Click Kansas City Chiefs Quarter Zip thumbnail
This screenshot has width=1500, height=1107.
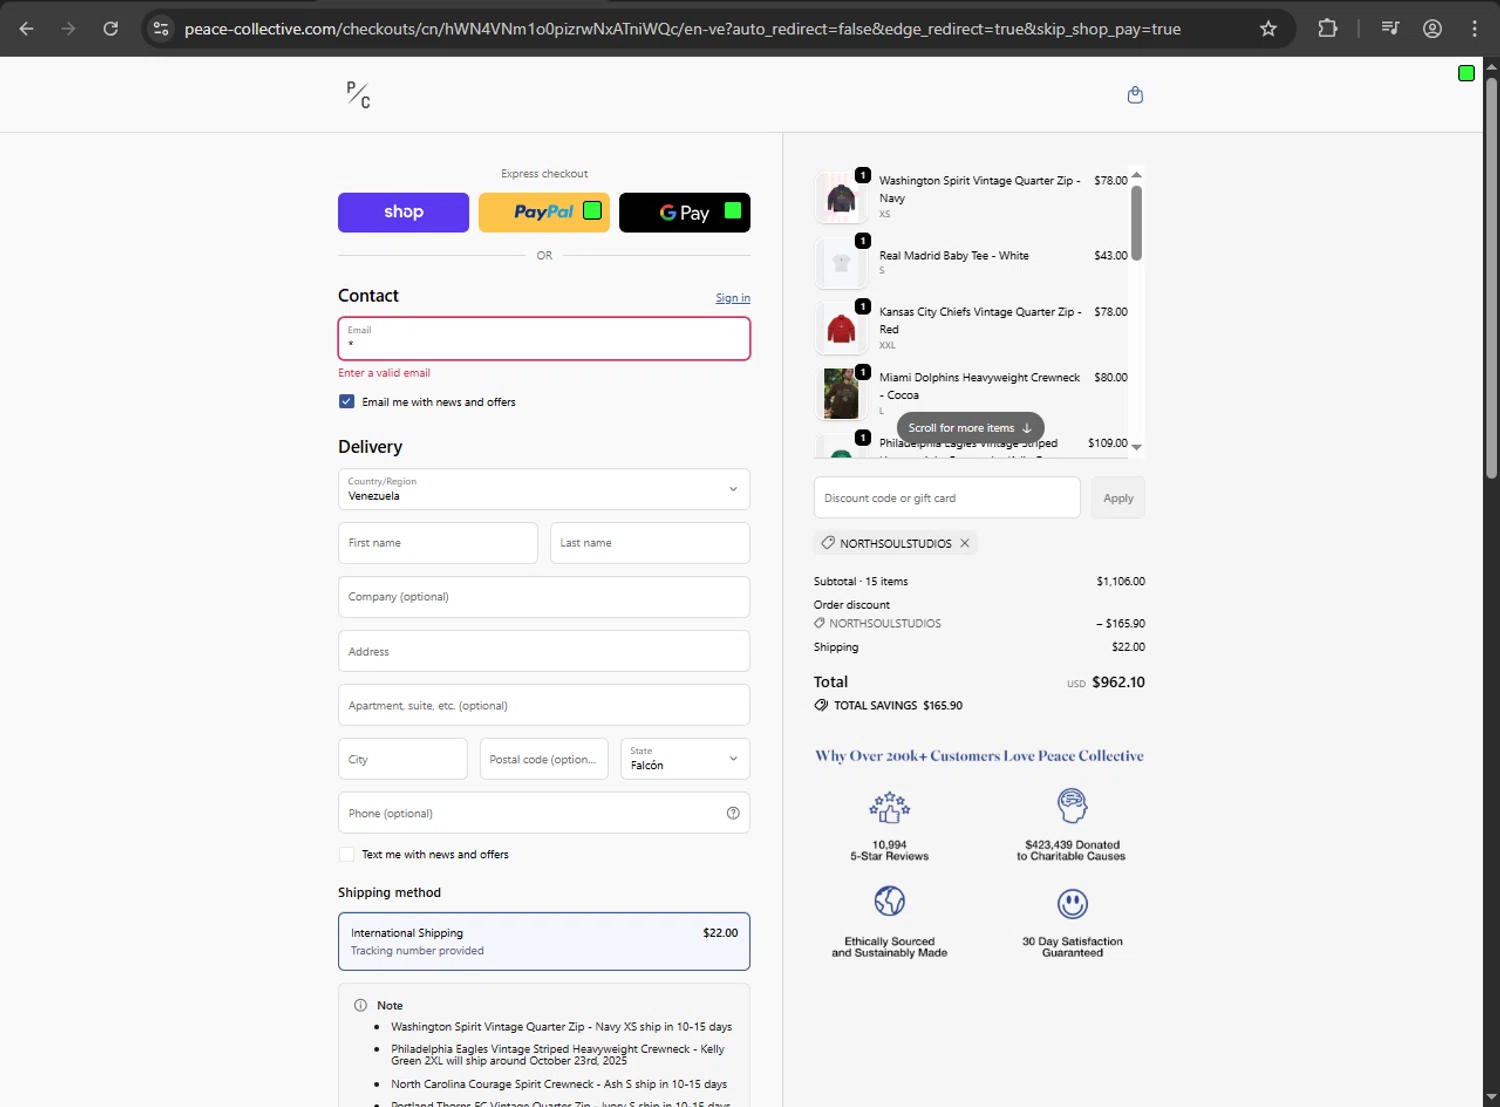841,328
